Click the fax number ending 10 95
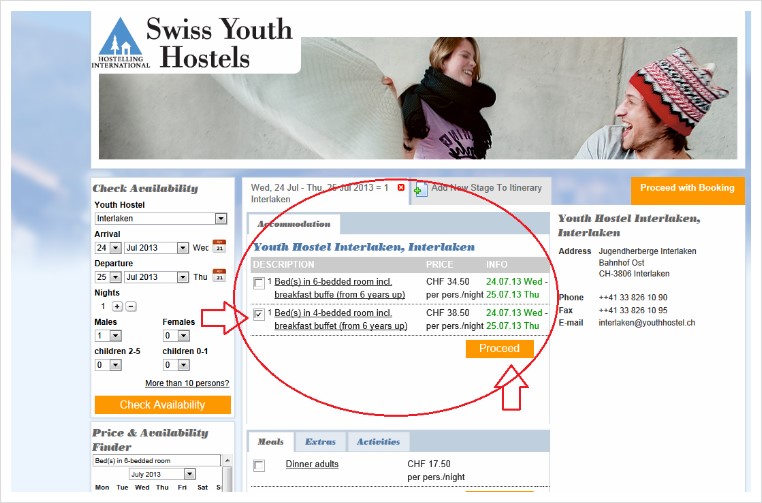Viewport: 762px width, 503px height. [x=633, y=310]
